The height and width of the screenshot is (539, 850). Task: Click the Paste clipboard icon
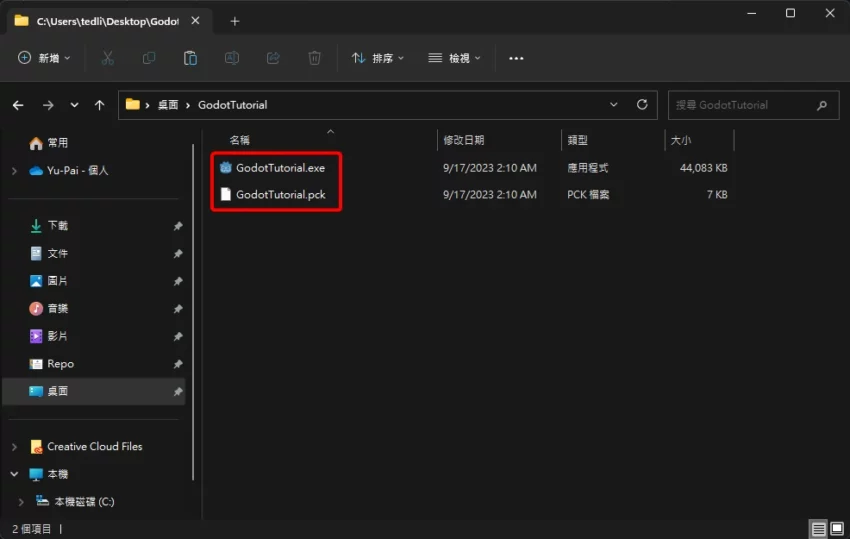(x=190, y=58)
